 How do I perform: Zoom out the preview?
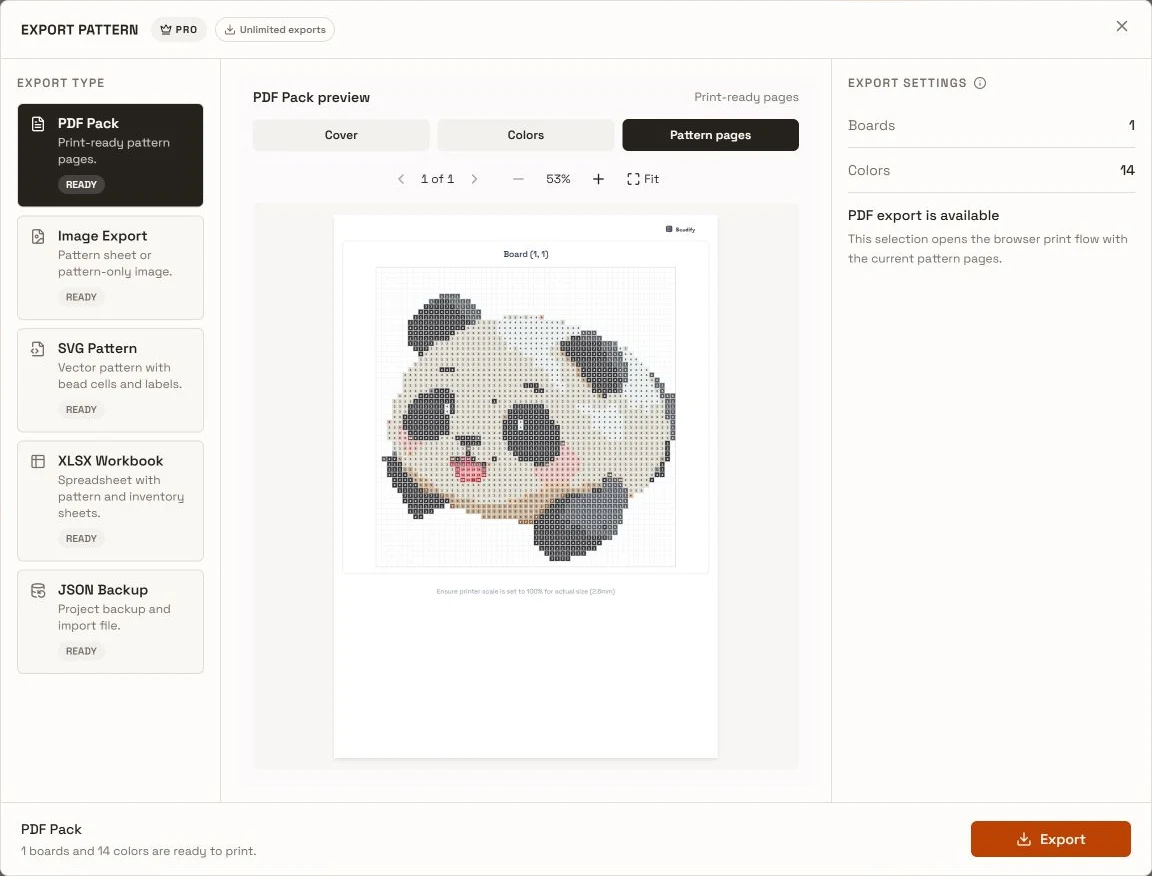(x=518, y=179)
